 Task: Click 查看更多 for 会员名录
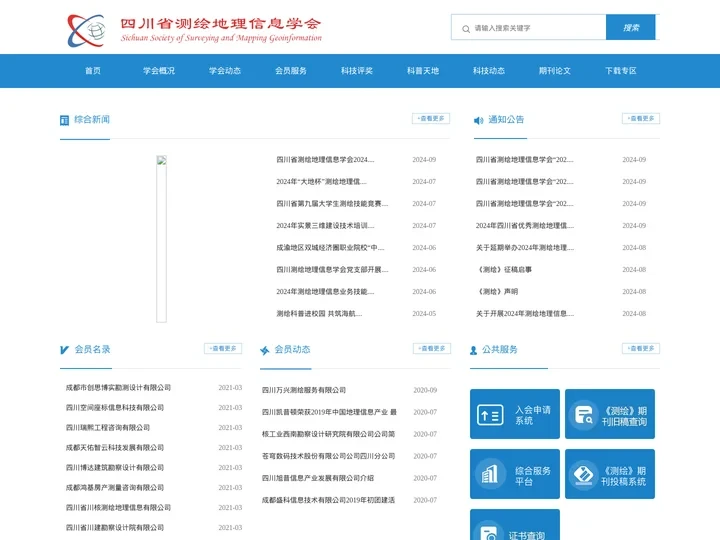coord(223,349)
